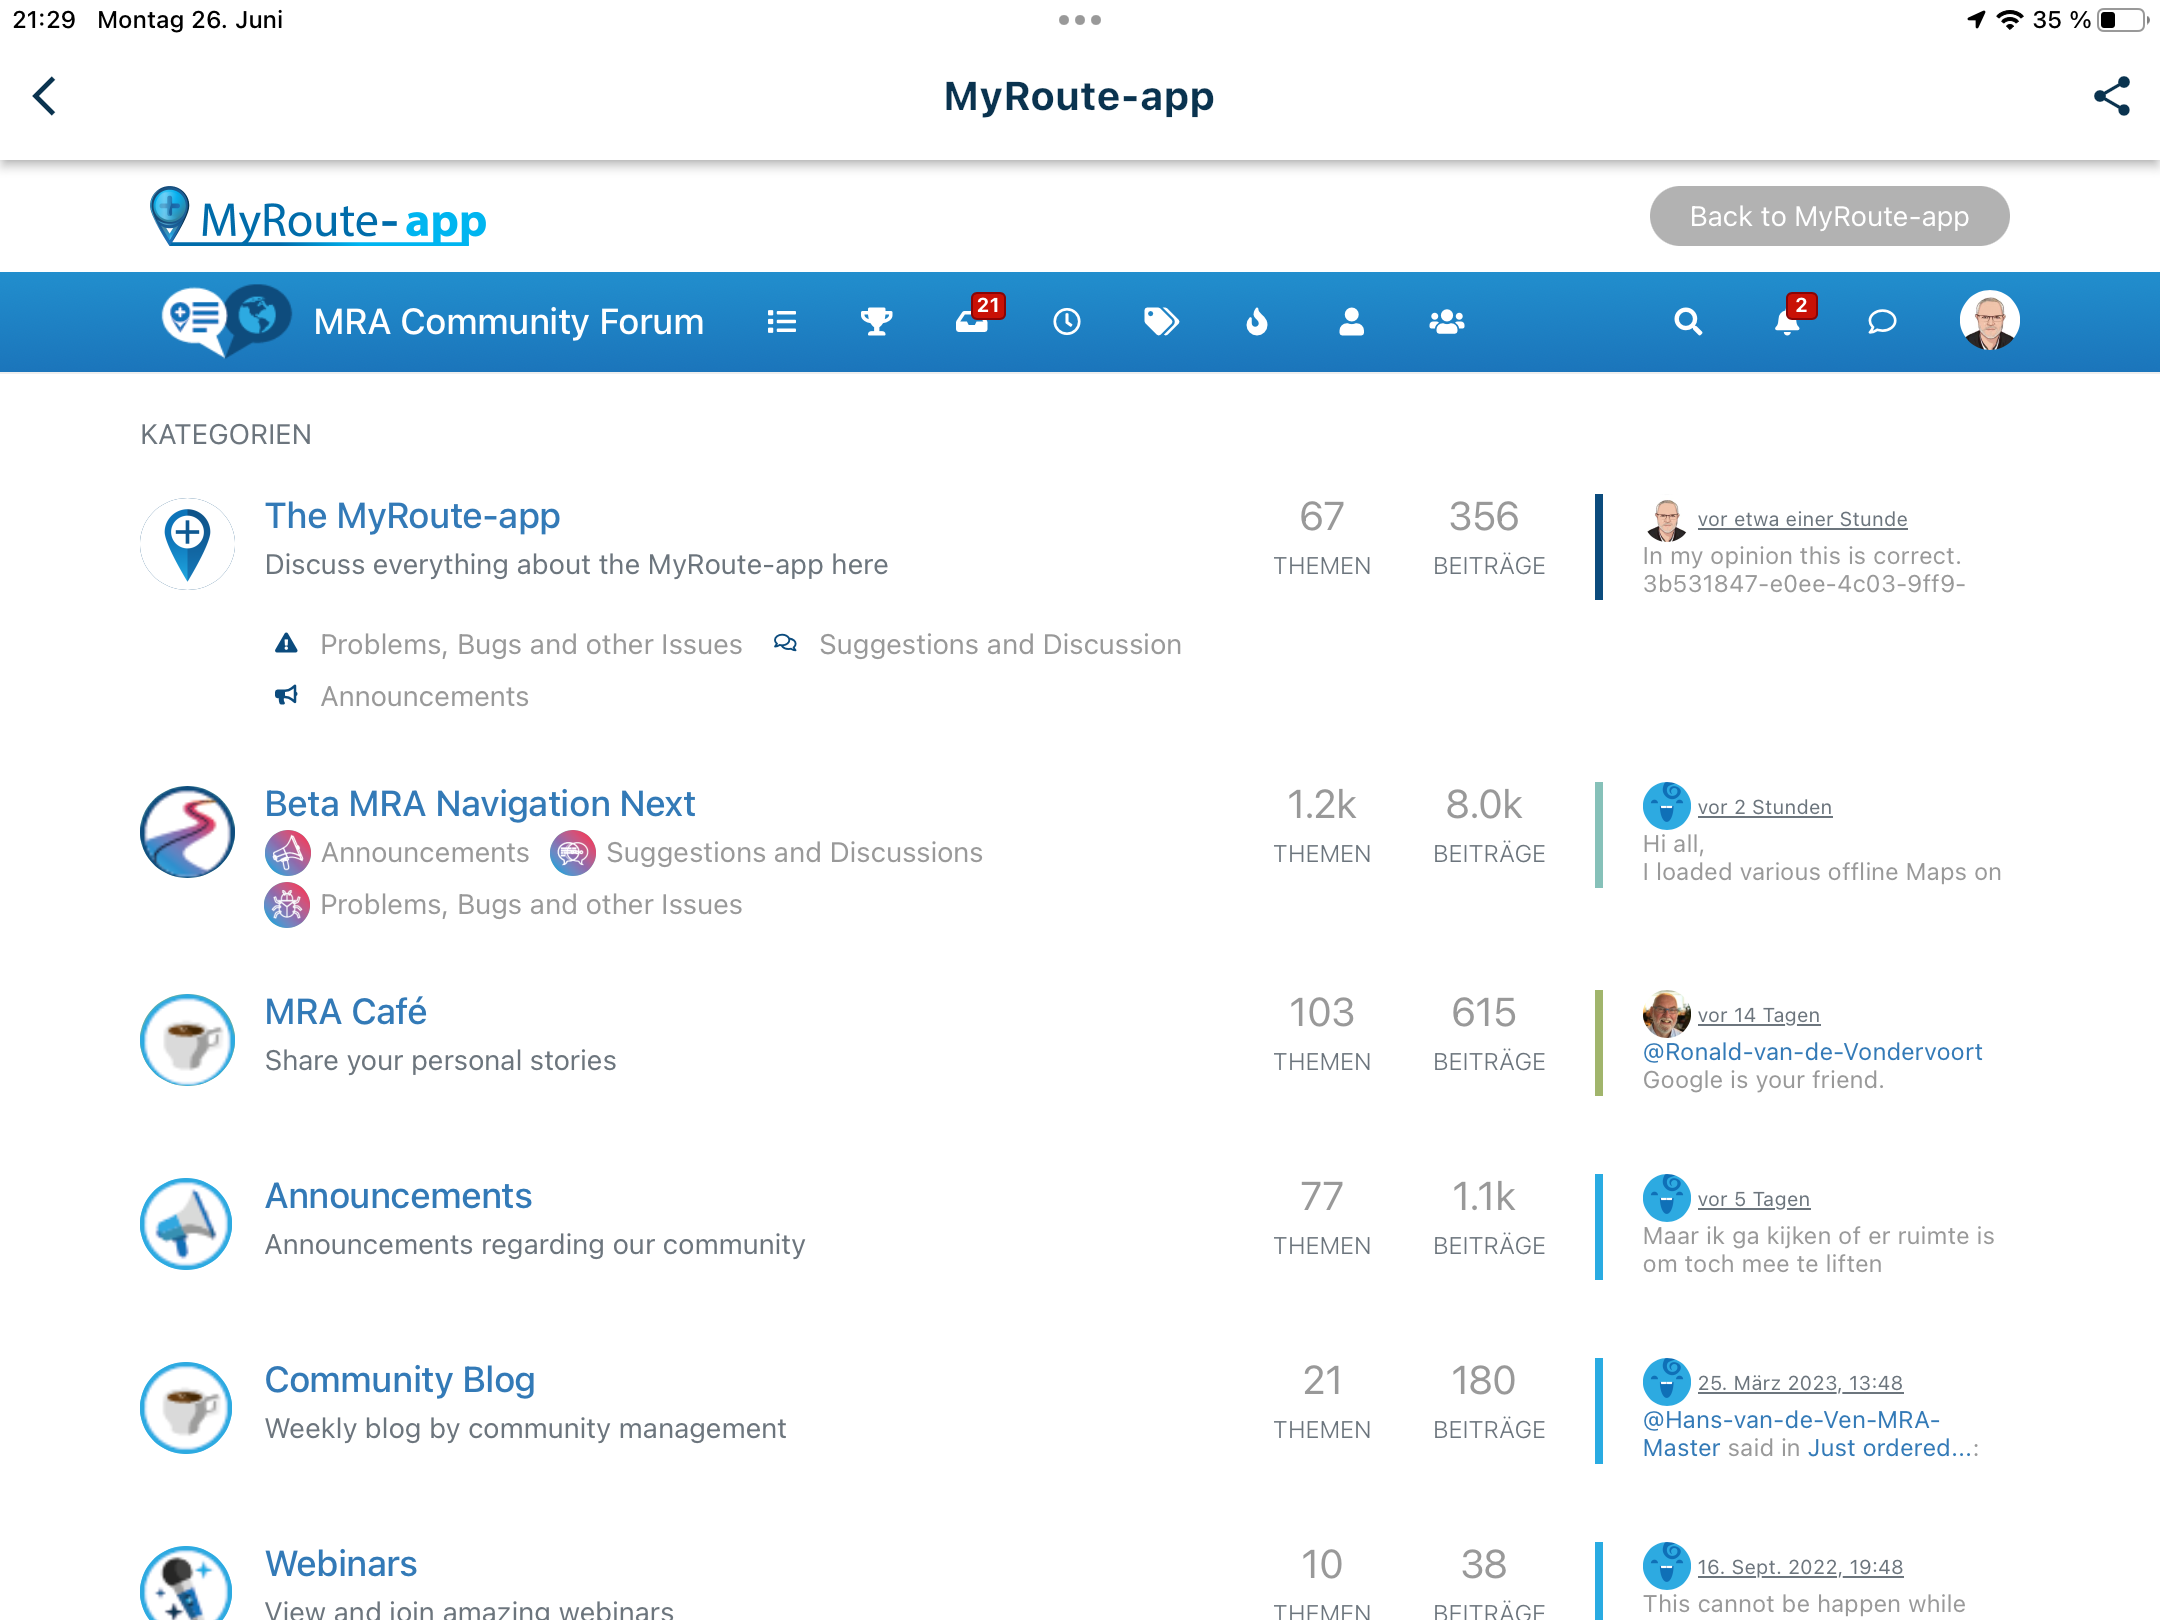Open poster avatar beside 'vor etwa einer Stunde'

pos(1666,519)
